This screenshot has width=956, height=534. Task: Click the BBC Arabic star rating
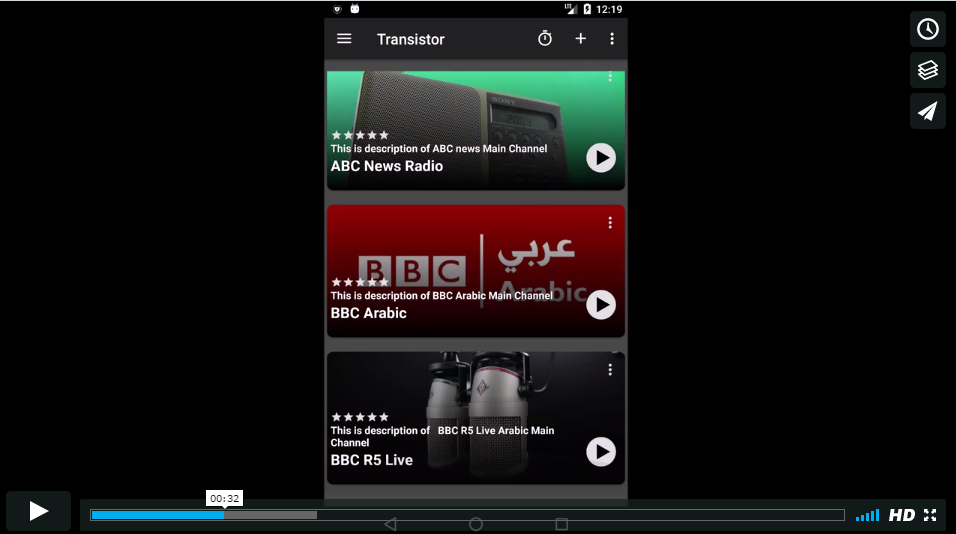click(360, 282)
